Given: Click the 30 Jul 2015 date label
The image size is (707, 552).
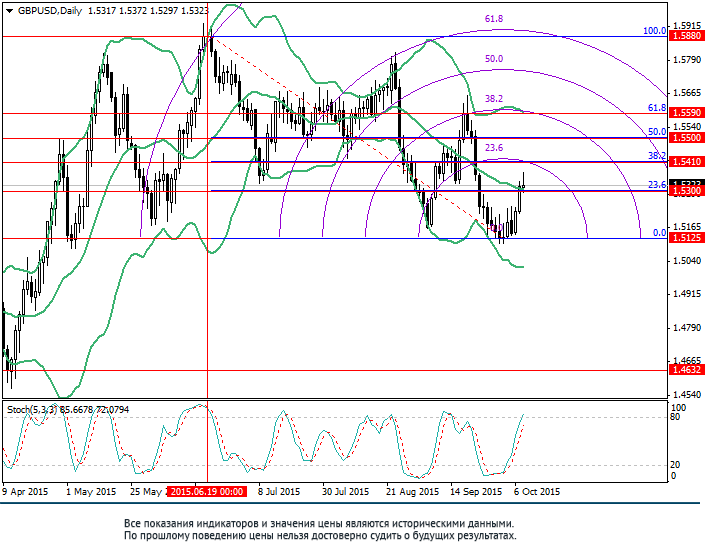Looking at the screenshot, I should coord(345,492).
